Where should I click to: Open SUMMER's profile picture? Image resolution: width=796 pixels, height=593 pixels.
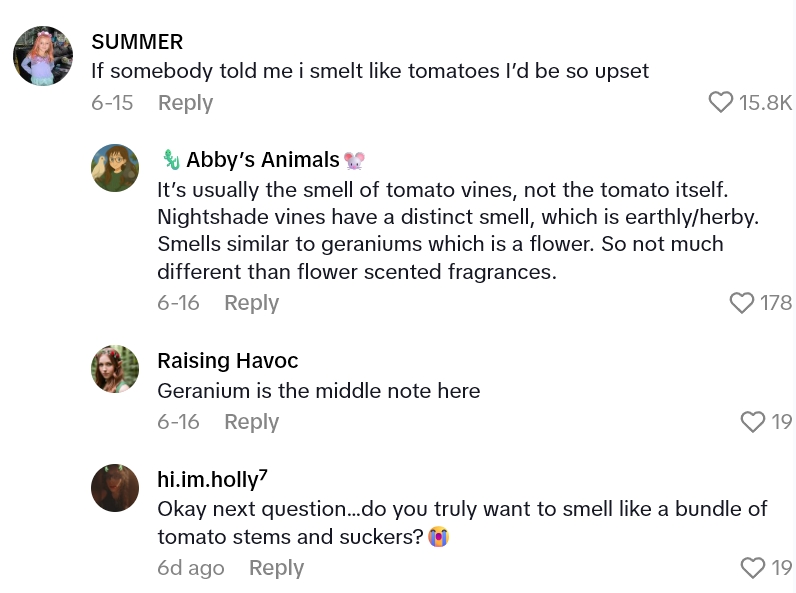(x=42, y=56)
